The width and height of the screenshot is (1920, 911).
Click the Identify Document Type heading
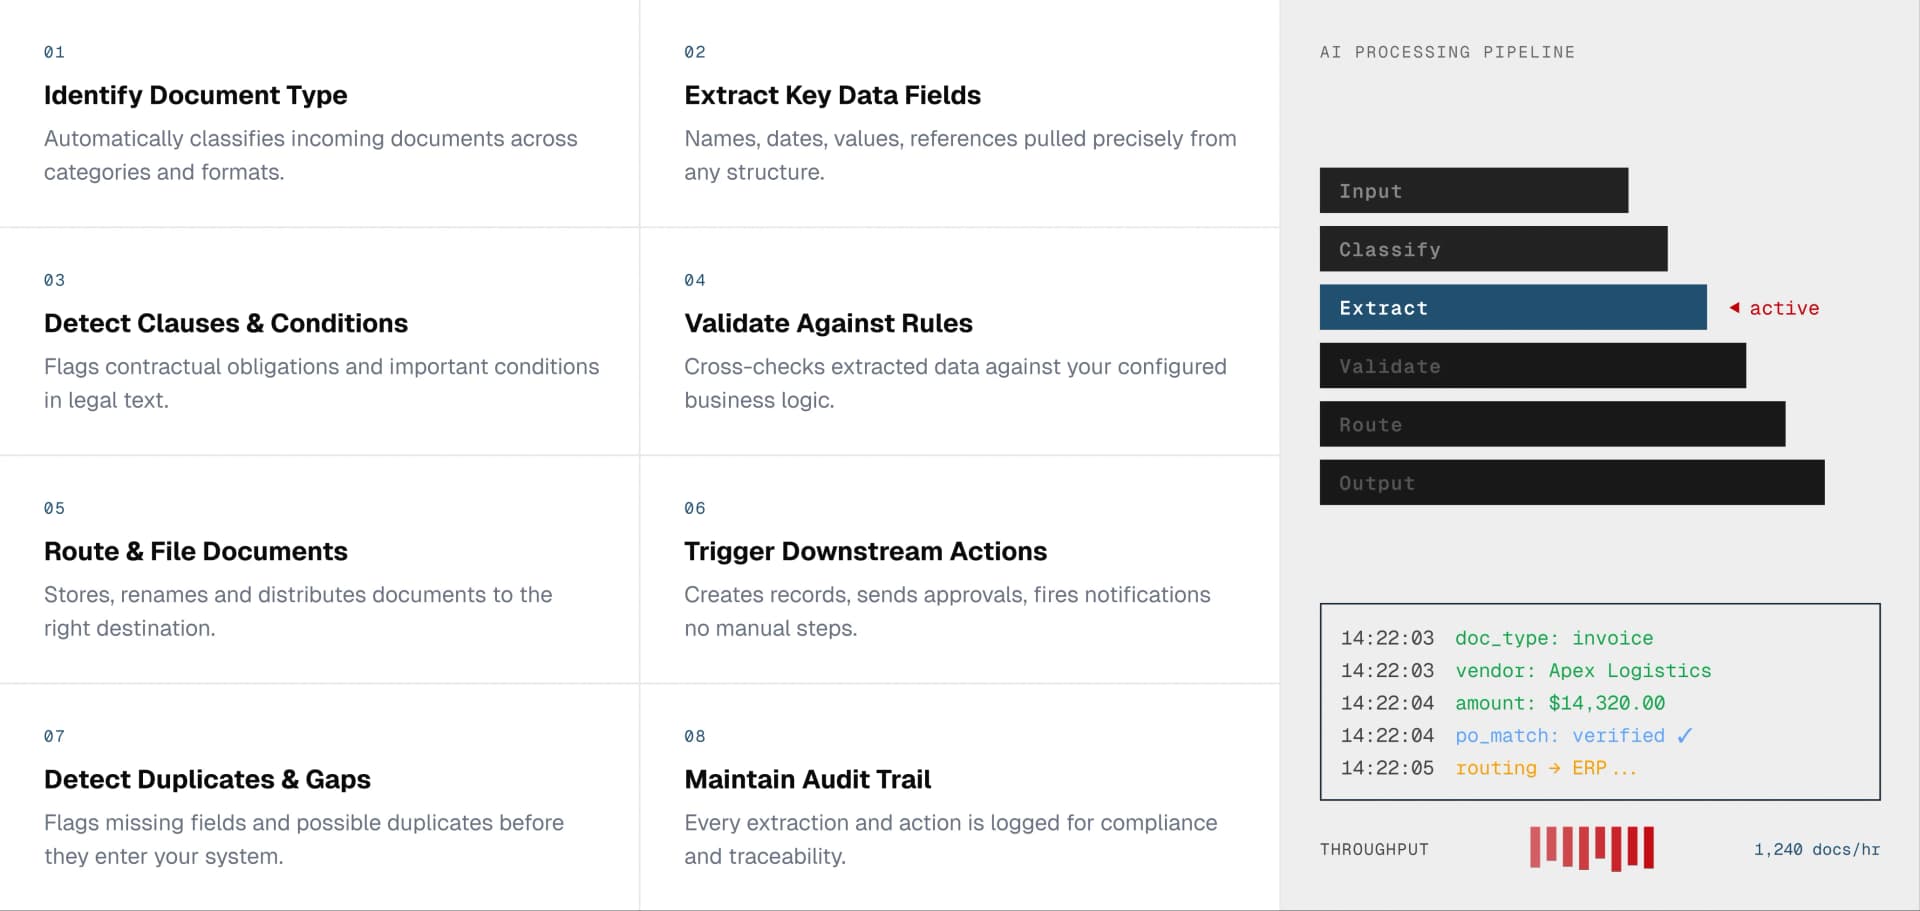tap(196, 95)
